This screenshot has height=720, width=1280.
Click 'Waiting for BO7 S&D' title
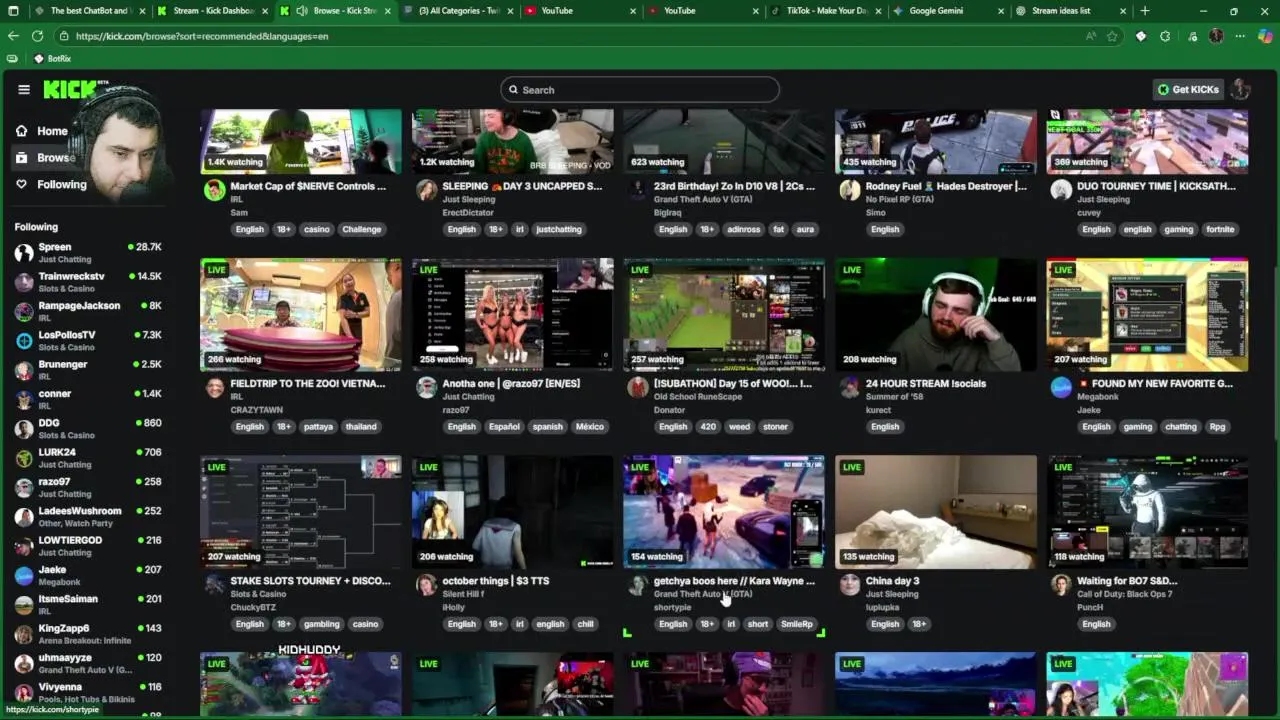pos(1127,581)
